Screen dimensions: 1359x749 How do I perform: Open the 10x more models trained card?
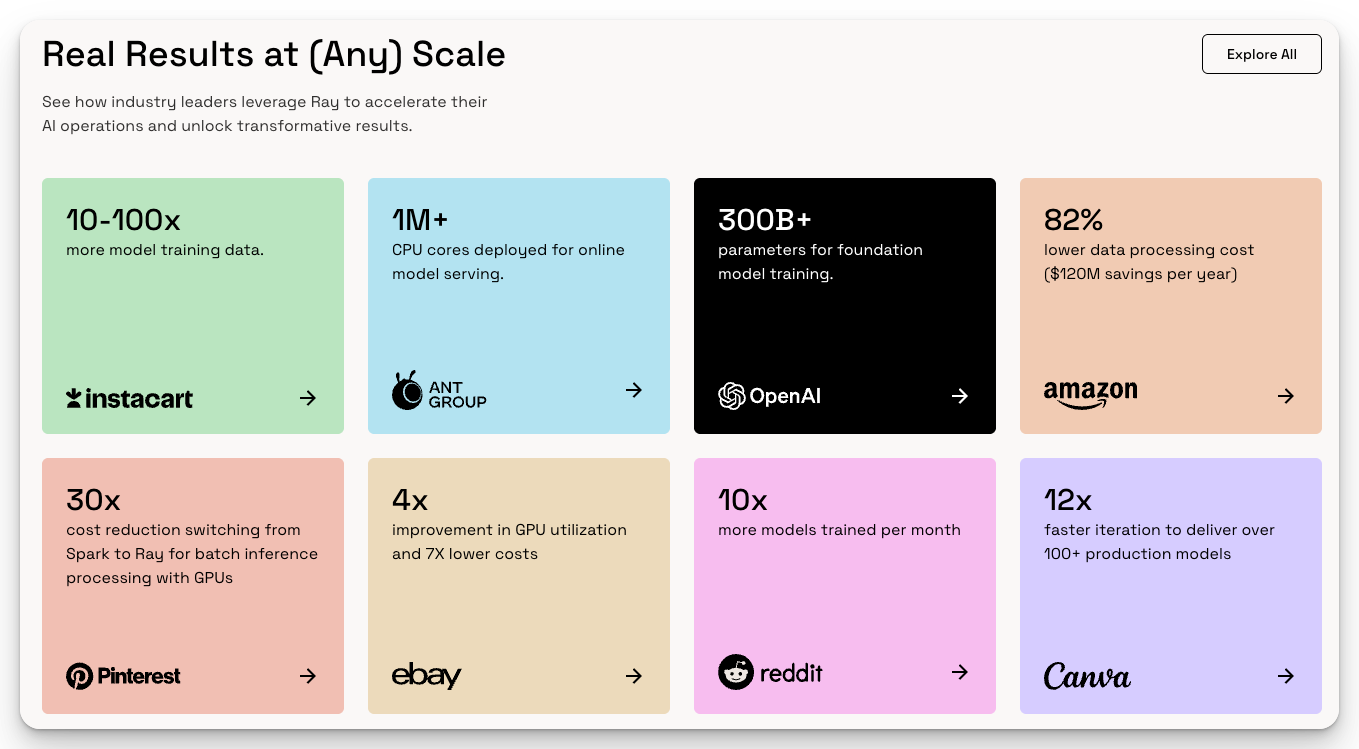pos(845,586)
